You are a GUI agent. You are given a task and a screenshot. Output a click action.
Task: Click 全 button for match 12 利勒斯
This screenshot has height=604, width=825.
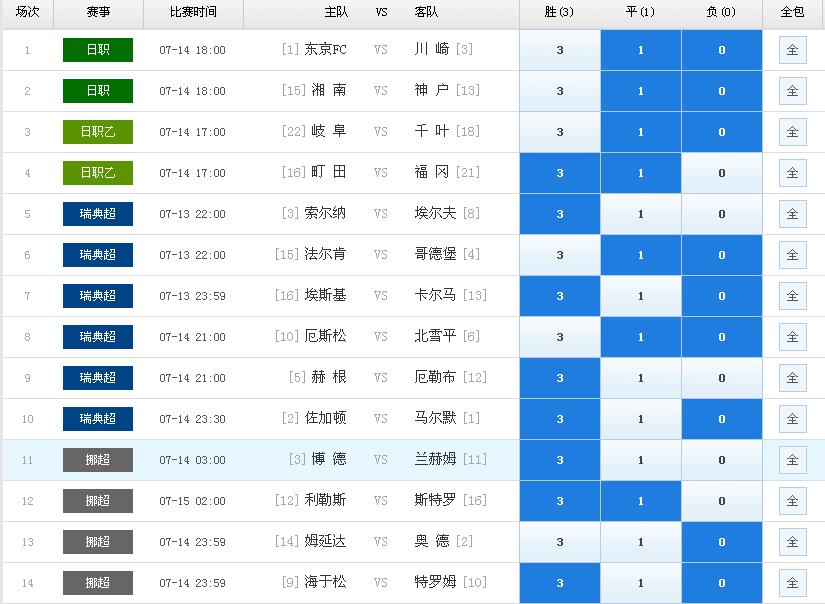click(792, 501)
